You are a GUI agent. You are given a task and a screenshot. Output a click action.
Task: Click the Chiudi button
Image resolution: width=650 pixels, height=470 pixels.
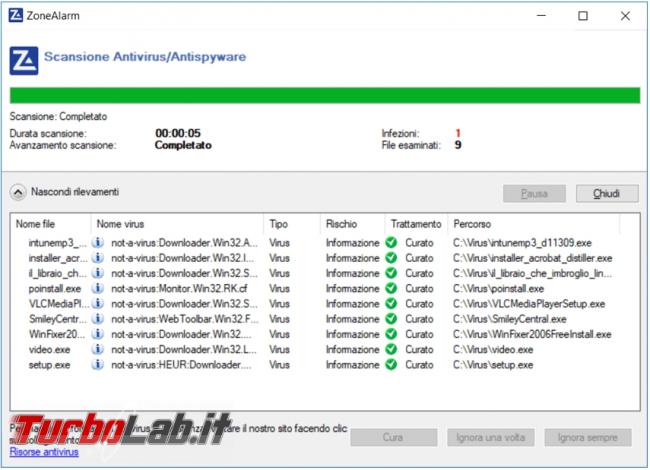coord(607,194)
